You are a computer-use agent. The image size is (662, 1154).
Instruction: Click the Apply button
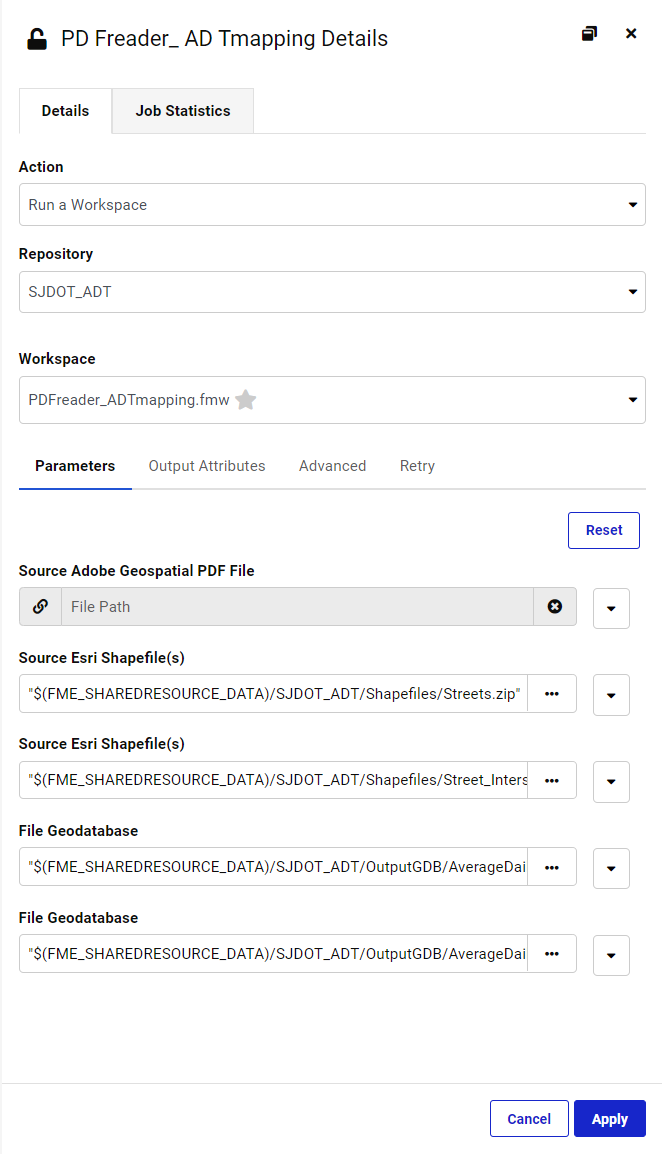click(x=610, y=1119)
